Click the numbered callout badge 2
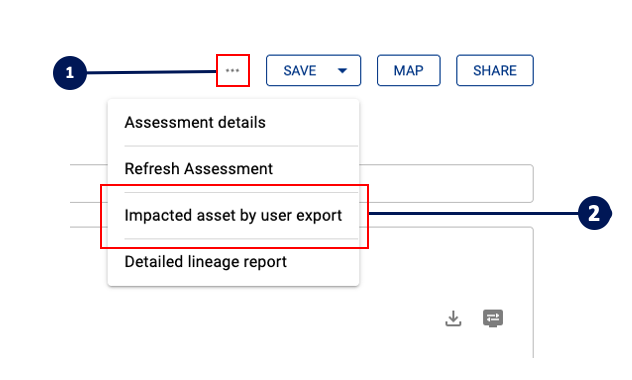The image size is (632, 380). (x=595, y=213)
